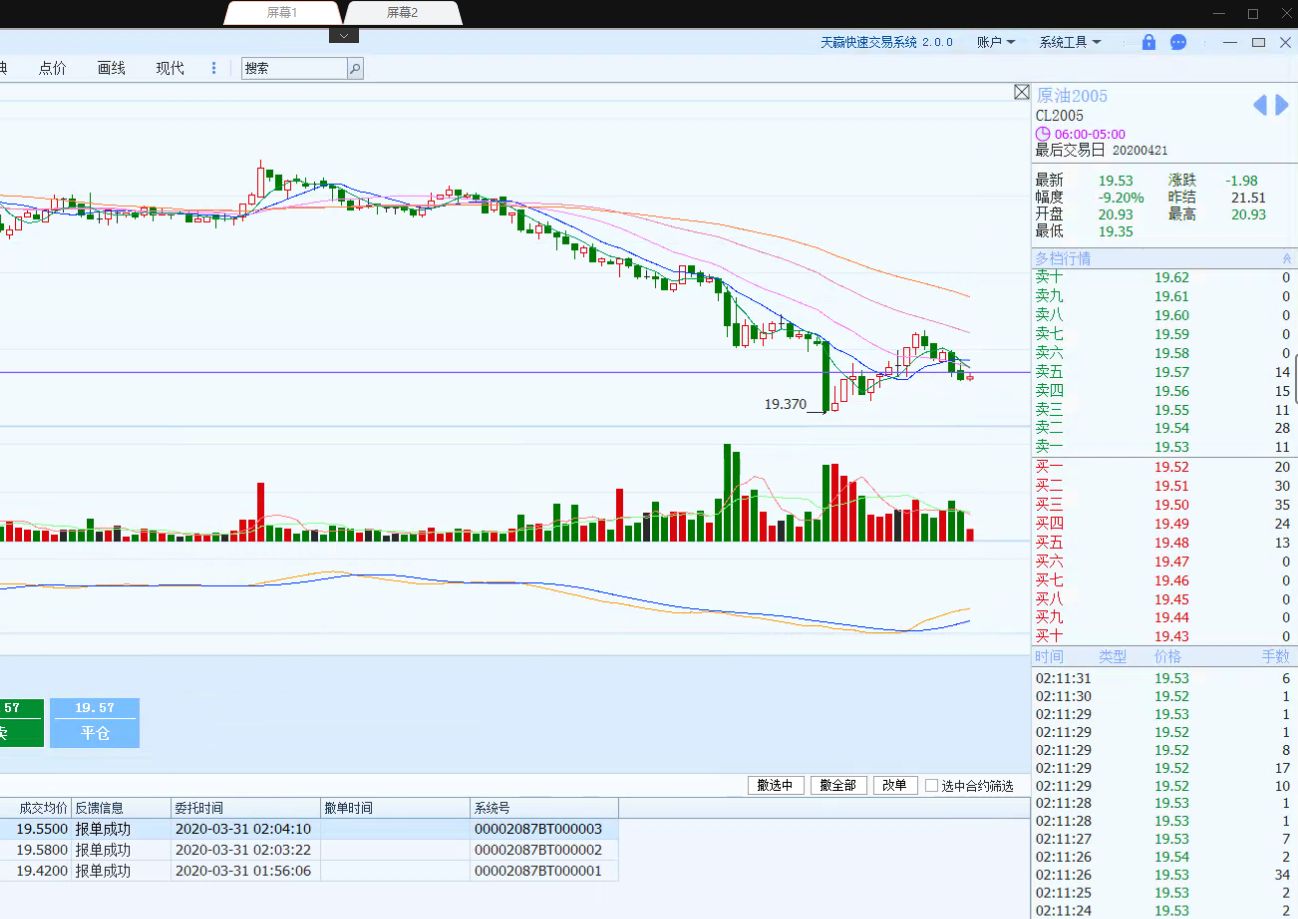Enable the 选中合约筛选 checkbox

coord(932,786)
